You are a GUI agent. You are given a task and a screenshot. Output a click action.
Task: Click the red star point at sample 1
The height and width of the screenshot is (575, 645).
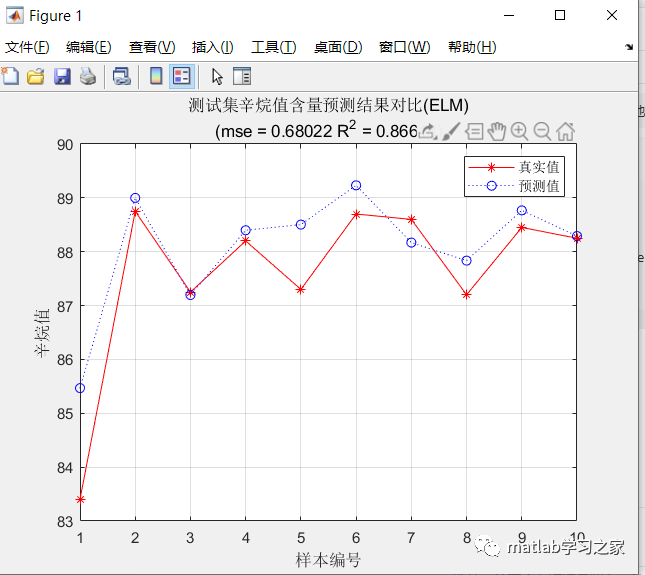(80, 500)
